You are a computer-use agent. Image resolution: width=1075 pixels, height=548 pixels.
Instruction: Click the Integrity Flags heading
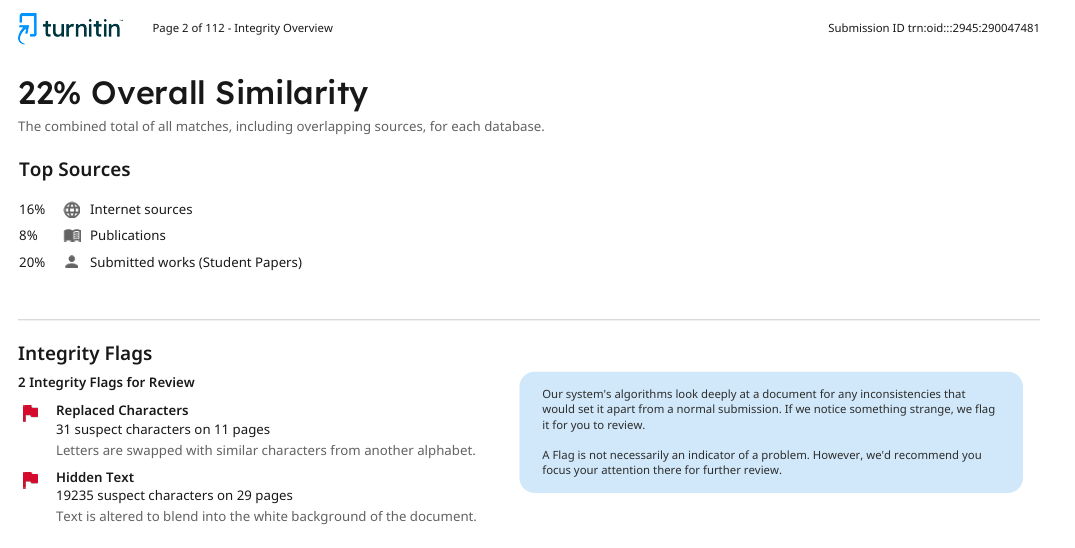[x=85, y=353]
